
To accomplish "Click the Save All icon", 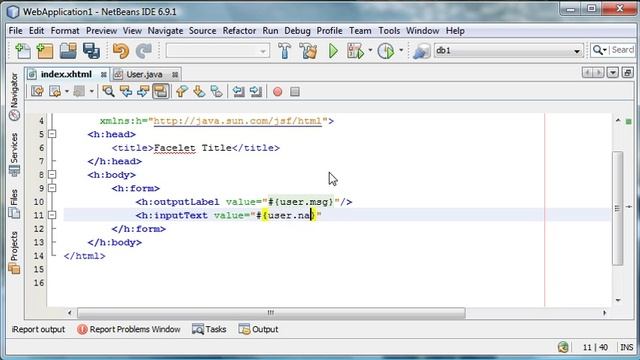I will click(x=91, y=51).
